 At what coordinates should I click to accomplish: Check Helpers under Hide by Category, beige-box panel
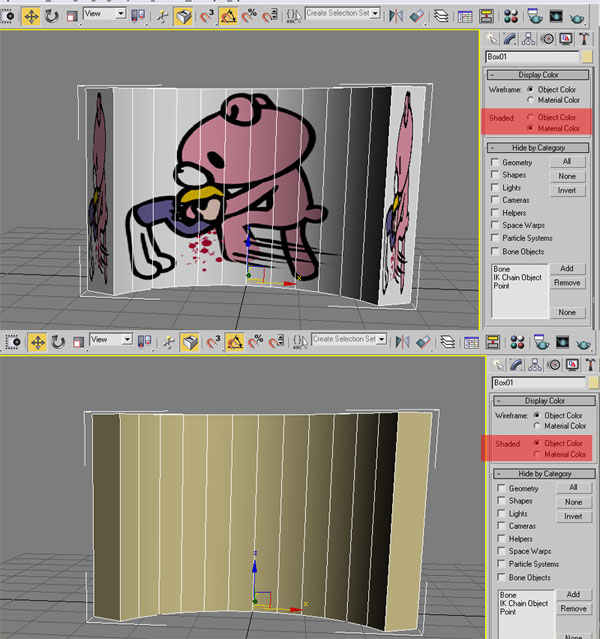pyautogui.click(x=501, y=539)
